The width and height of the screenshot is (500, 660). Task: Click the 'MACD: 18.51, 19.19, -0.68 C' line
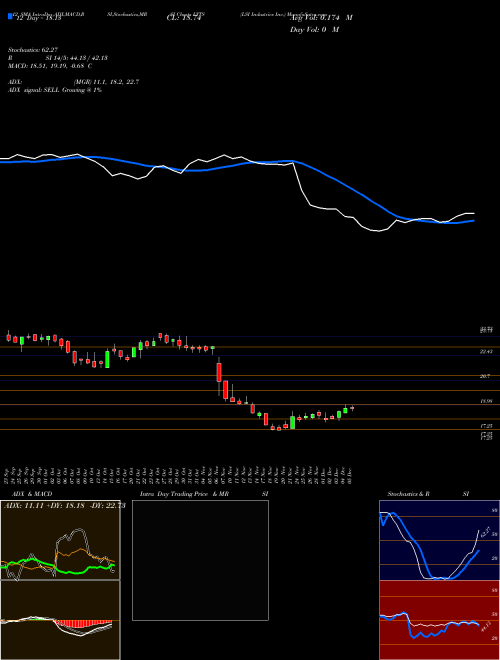pyautogui.click(x=50, y=66)
